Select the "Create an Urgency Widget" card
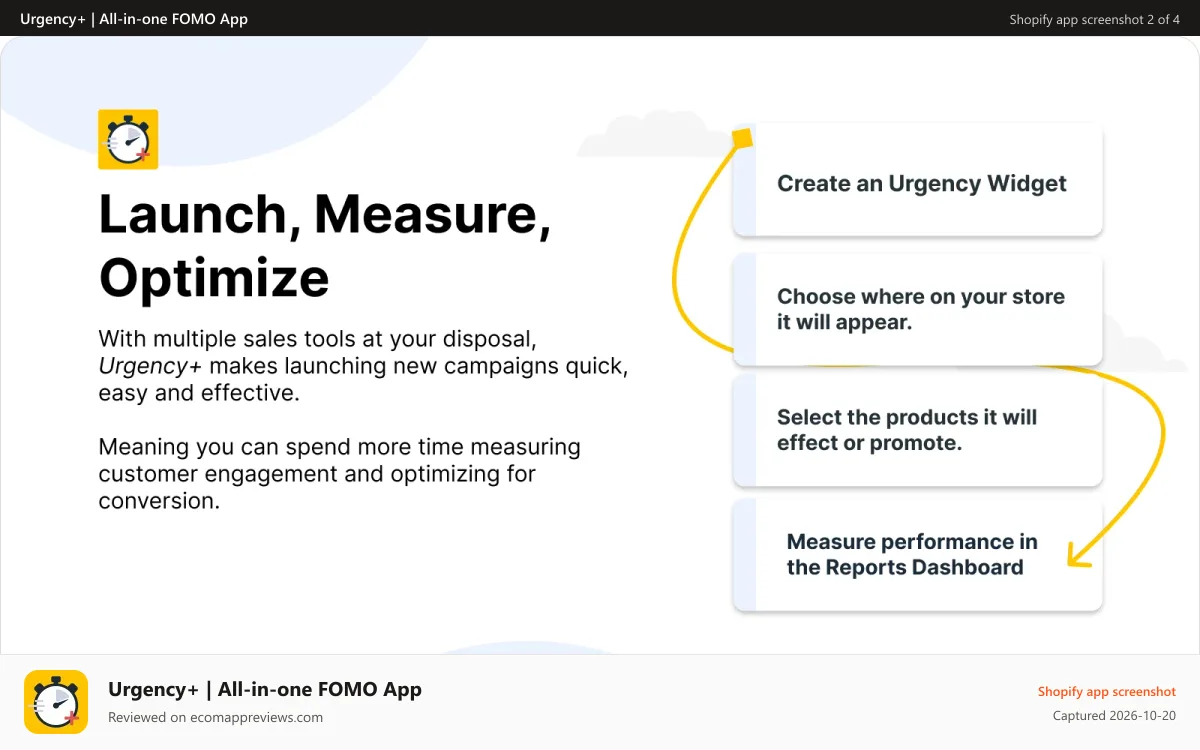 917,180
